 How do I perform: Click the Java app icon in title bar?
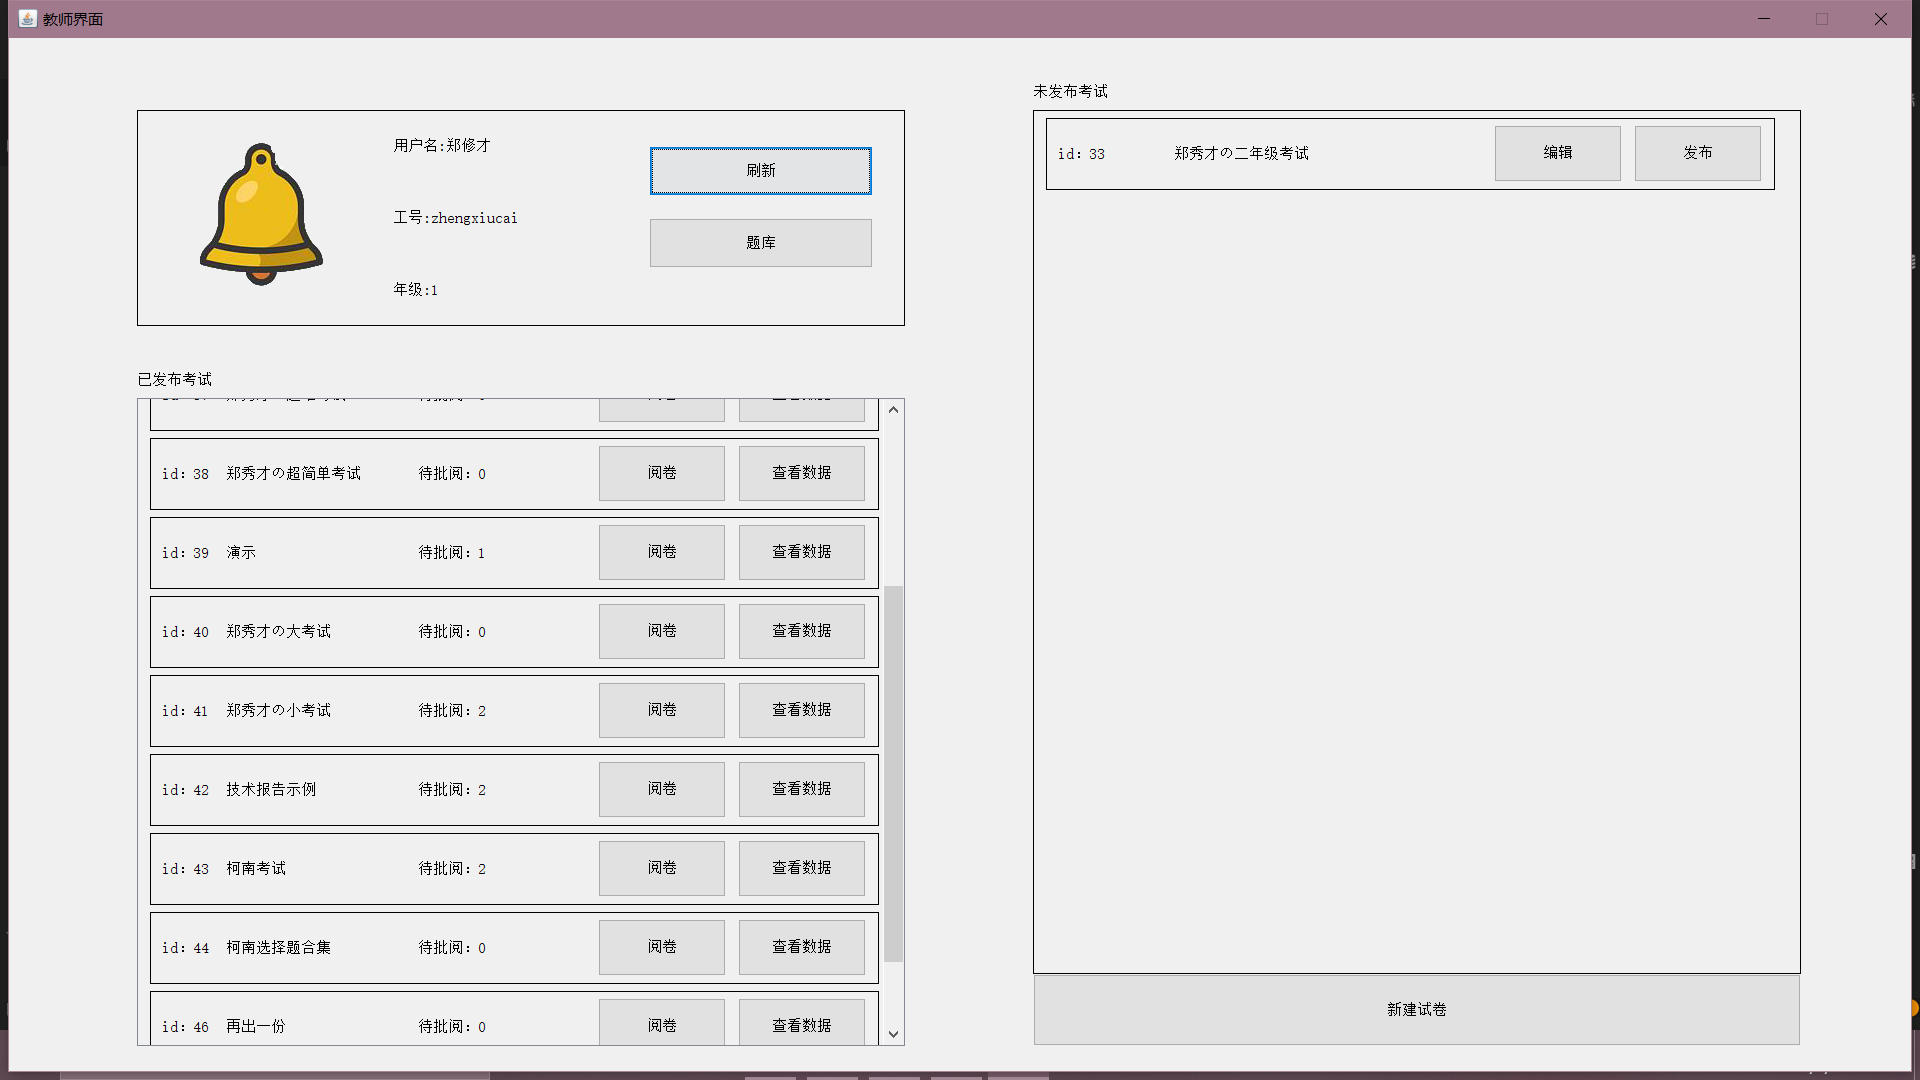[x=27, y=18]
